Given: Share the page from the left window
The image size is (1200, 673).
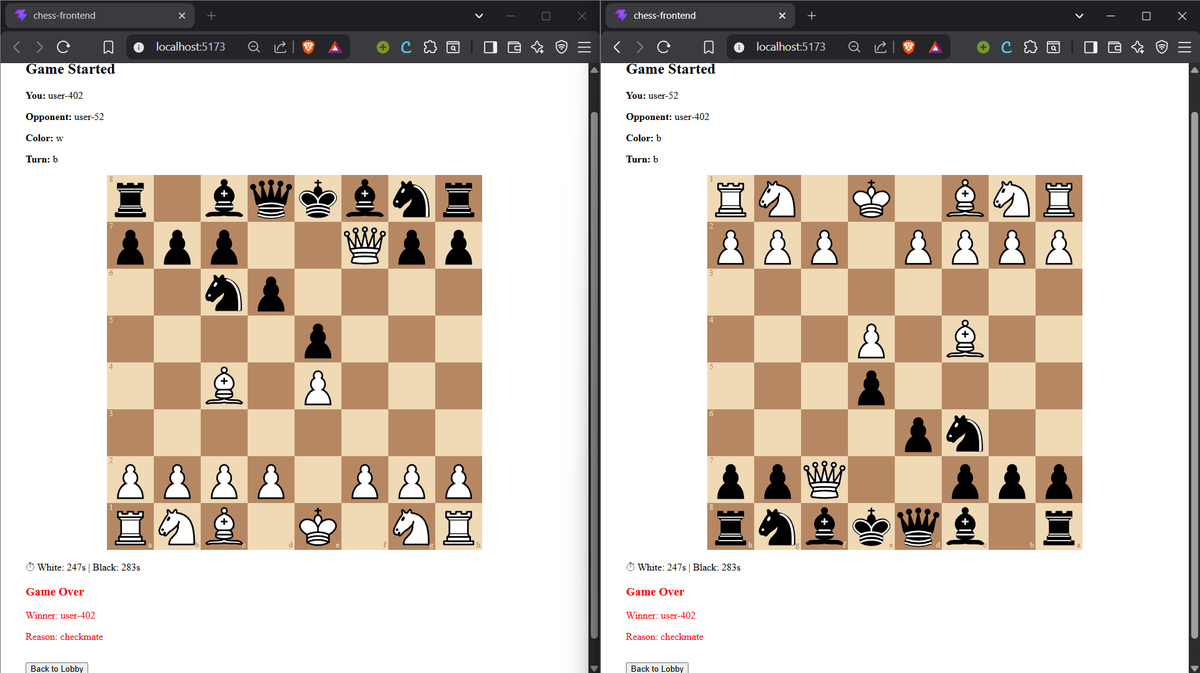Looking at the screenshot, I should pos(280,47).
